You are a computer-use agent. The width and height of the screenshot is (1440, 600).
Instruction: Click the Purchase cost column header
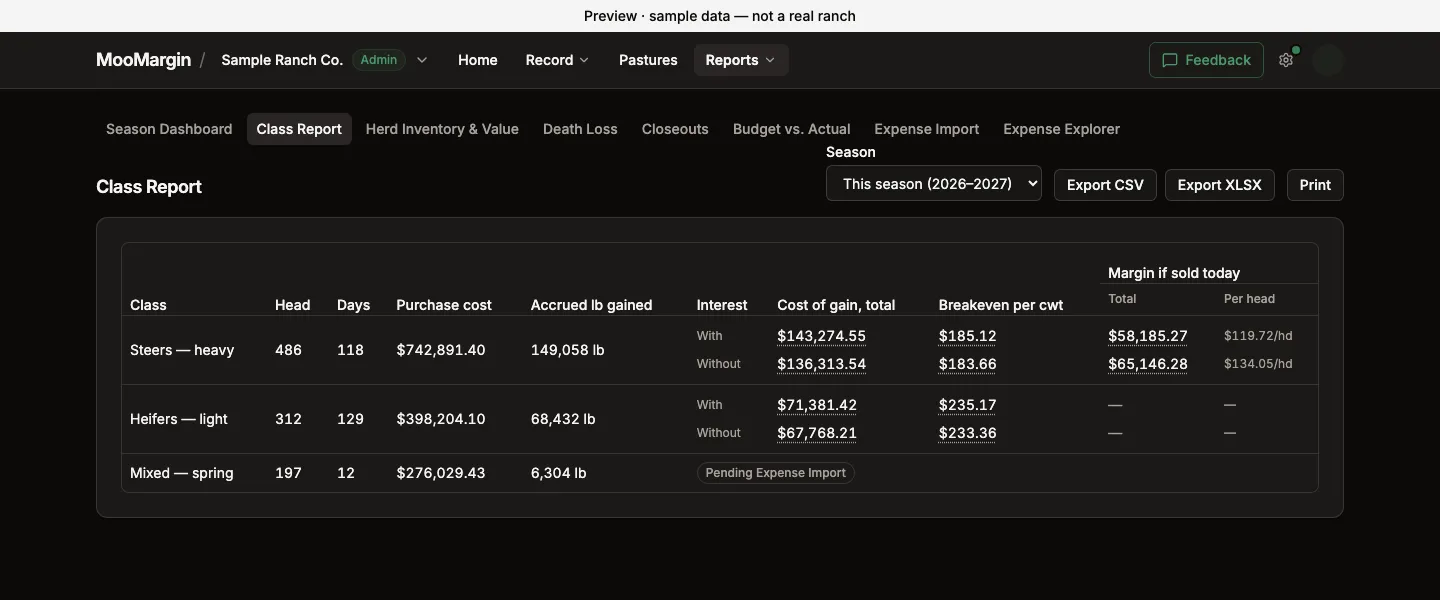click(x=444, y=305)
